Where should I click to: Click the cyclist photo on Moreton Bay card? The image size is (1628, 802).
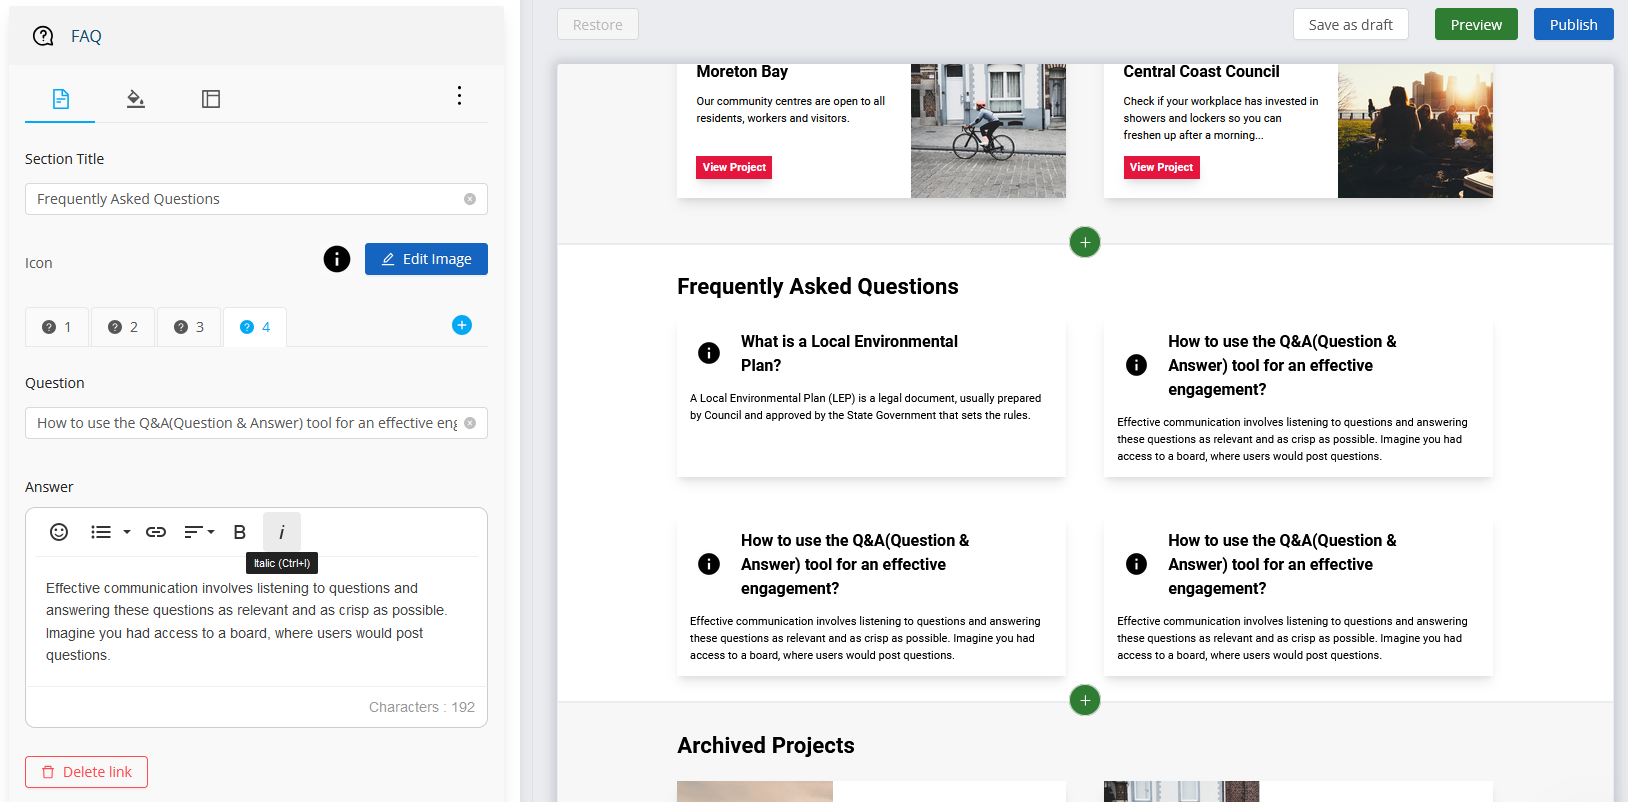coord(988,131)
